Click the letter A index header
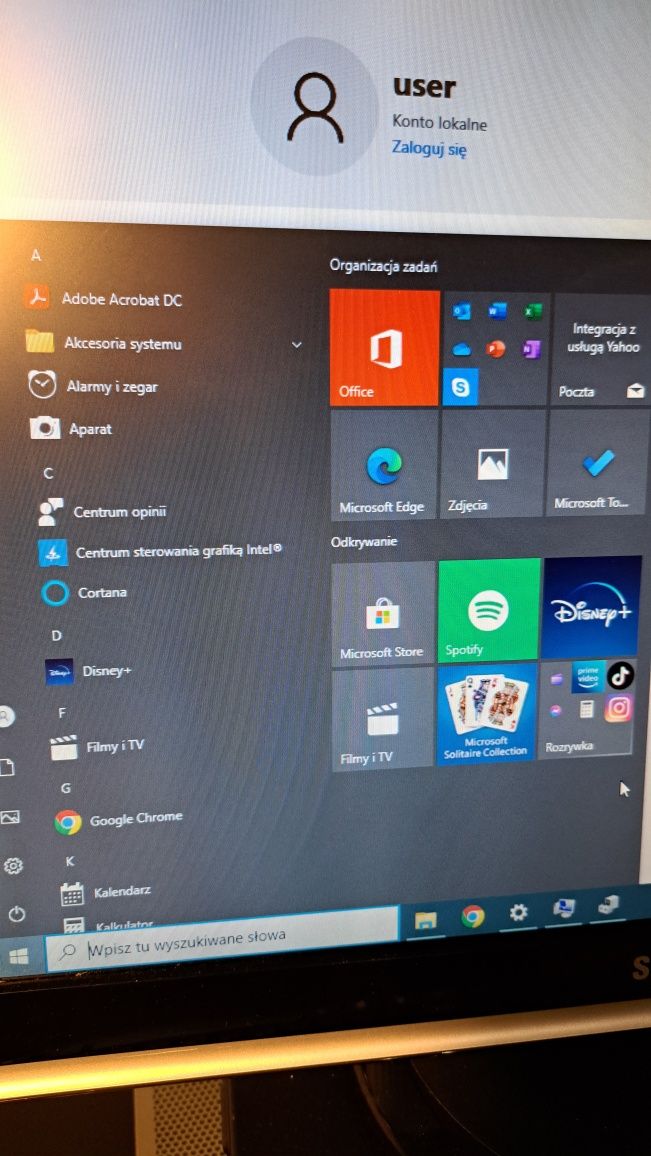This screenshot has height=1156, width=651. tap(35, 256)
